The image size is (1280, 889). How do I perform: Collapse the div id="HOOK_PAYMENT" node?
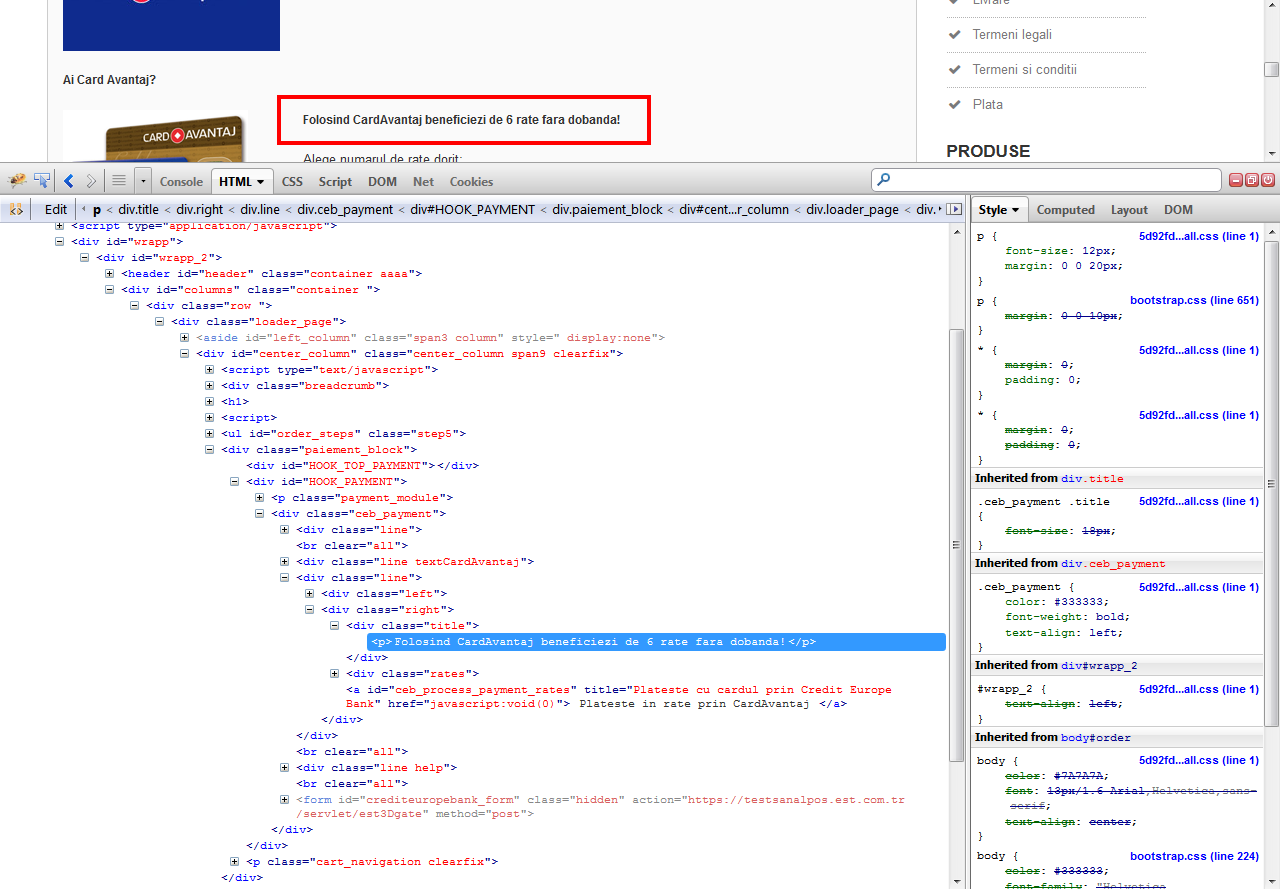tap(235, 481)
